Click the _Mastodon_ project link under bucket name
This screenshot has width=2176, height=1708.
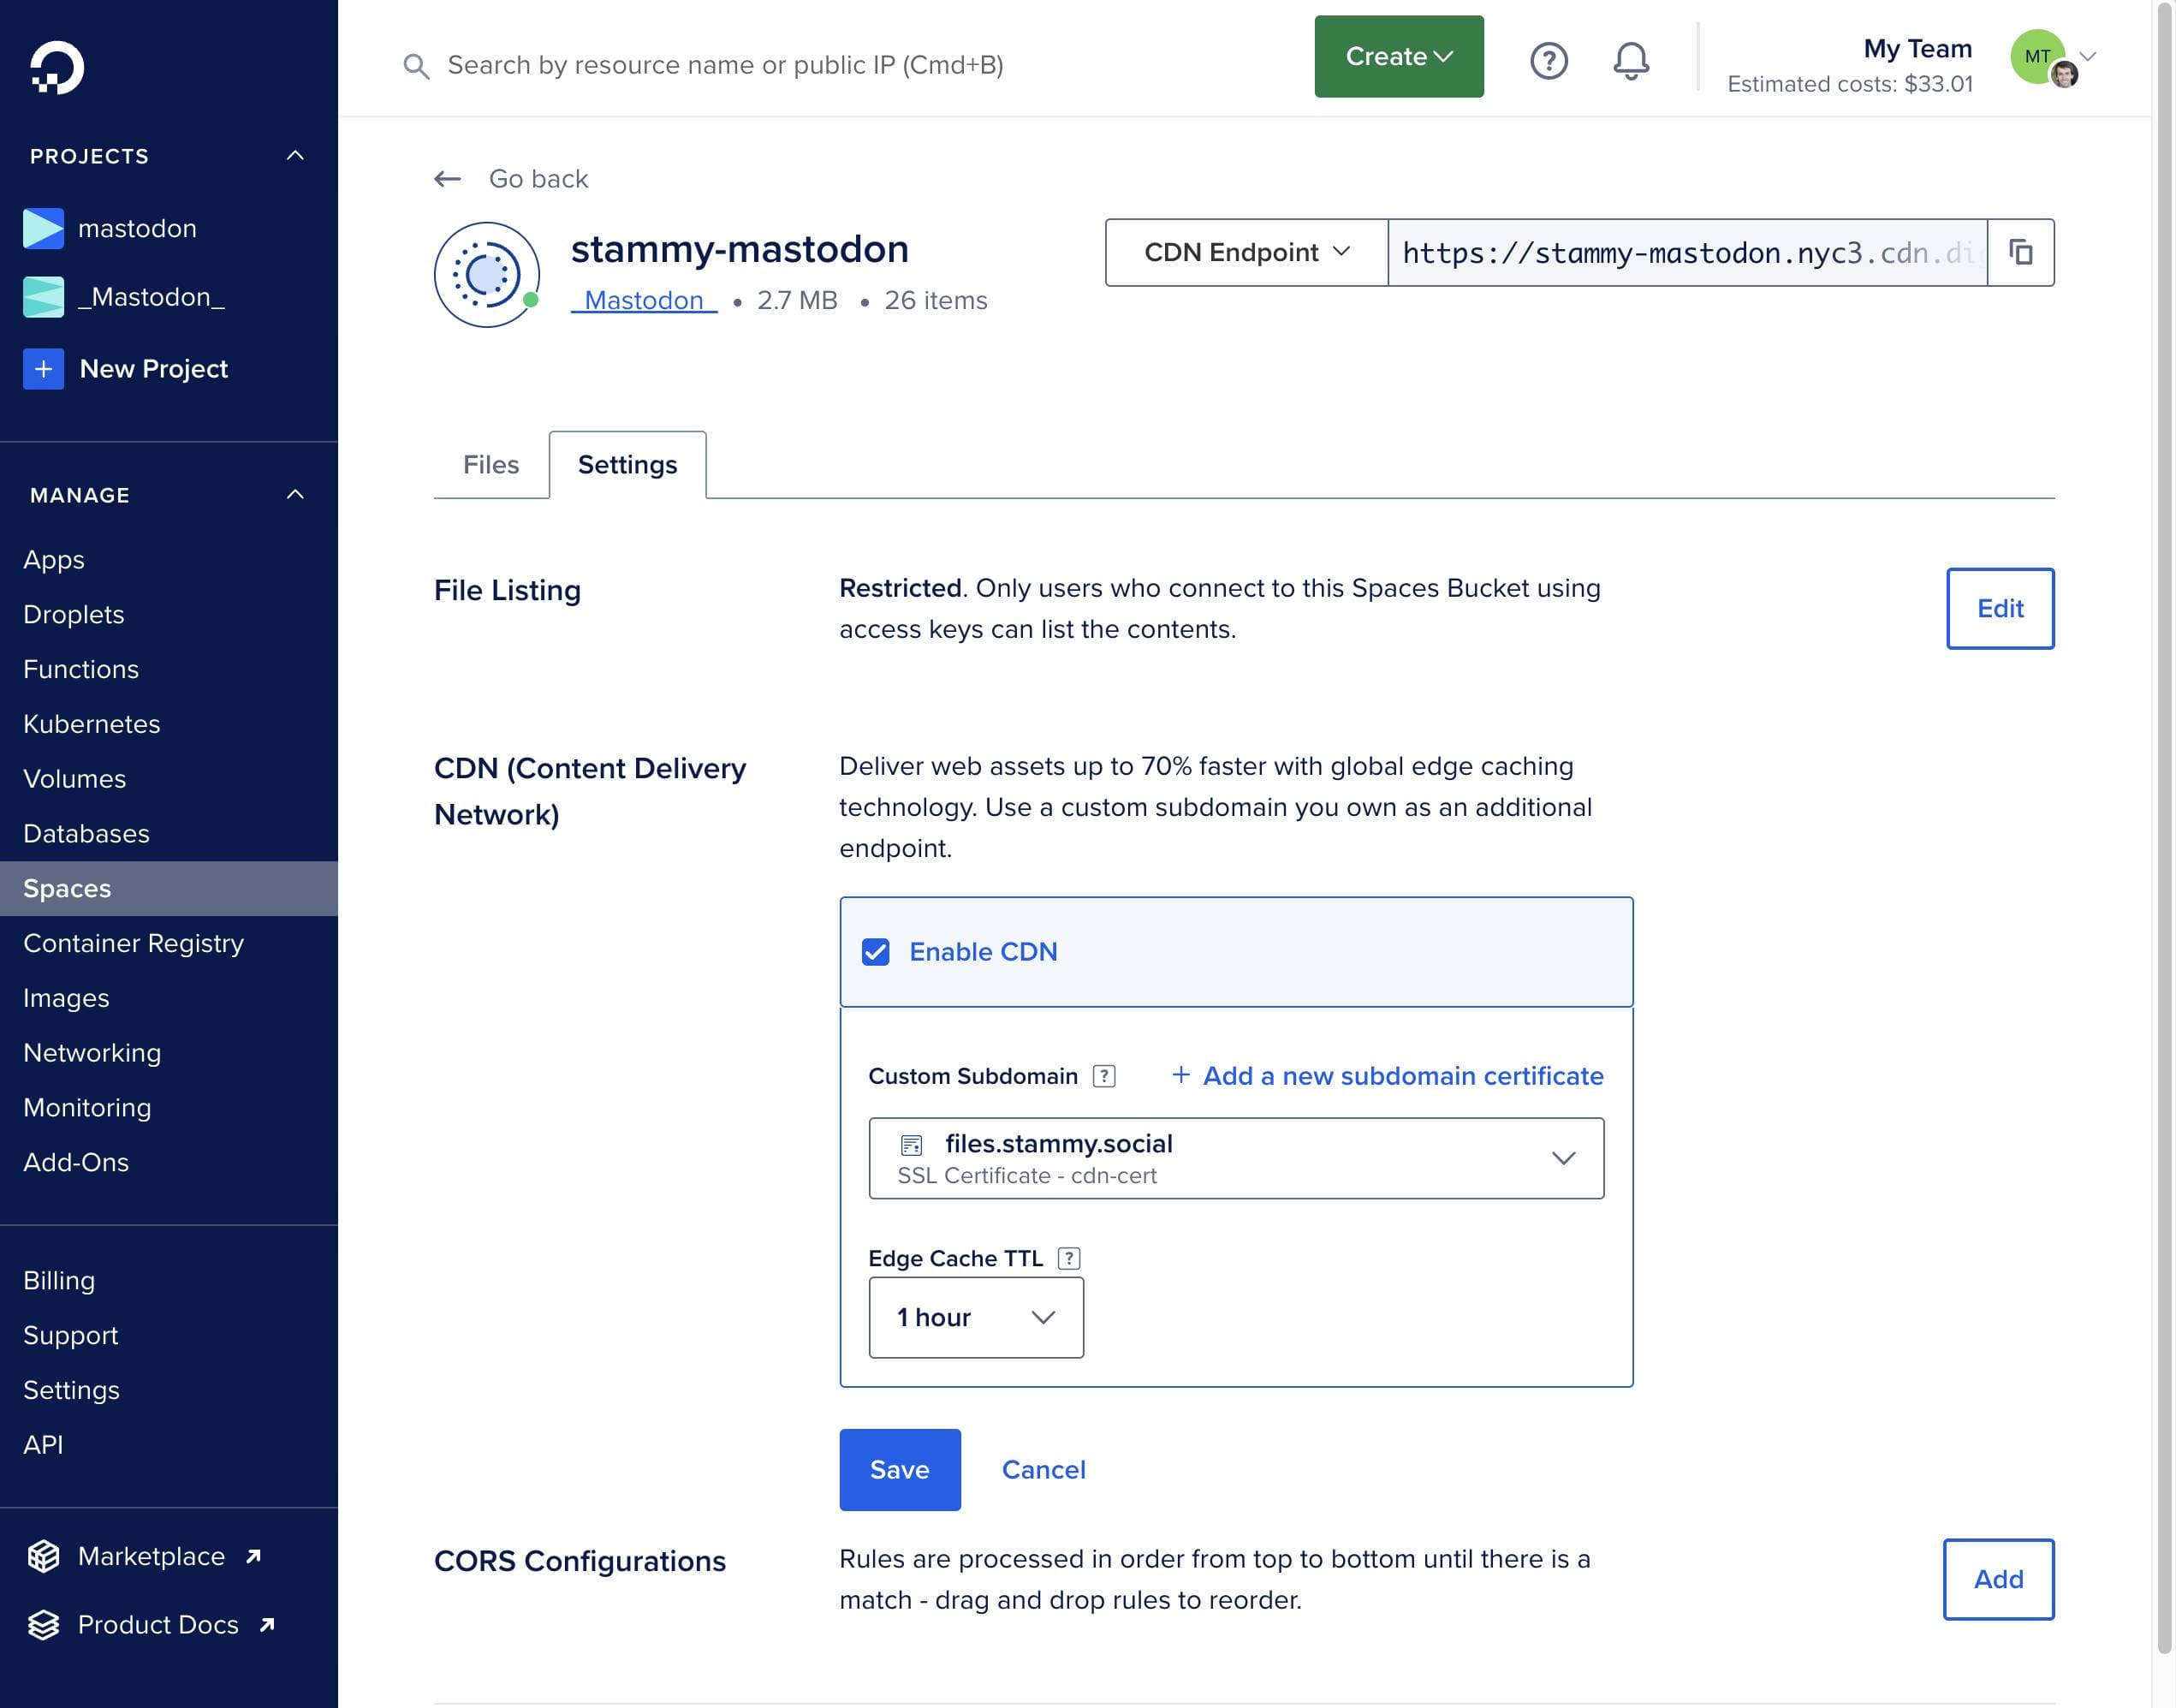(x=644, y=300)
